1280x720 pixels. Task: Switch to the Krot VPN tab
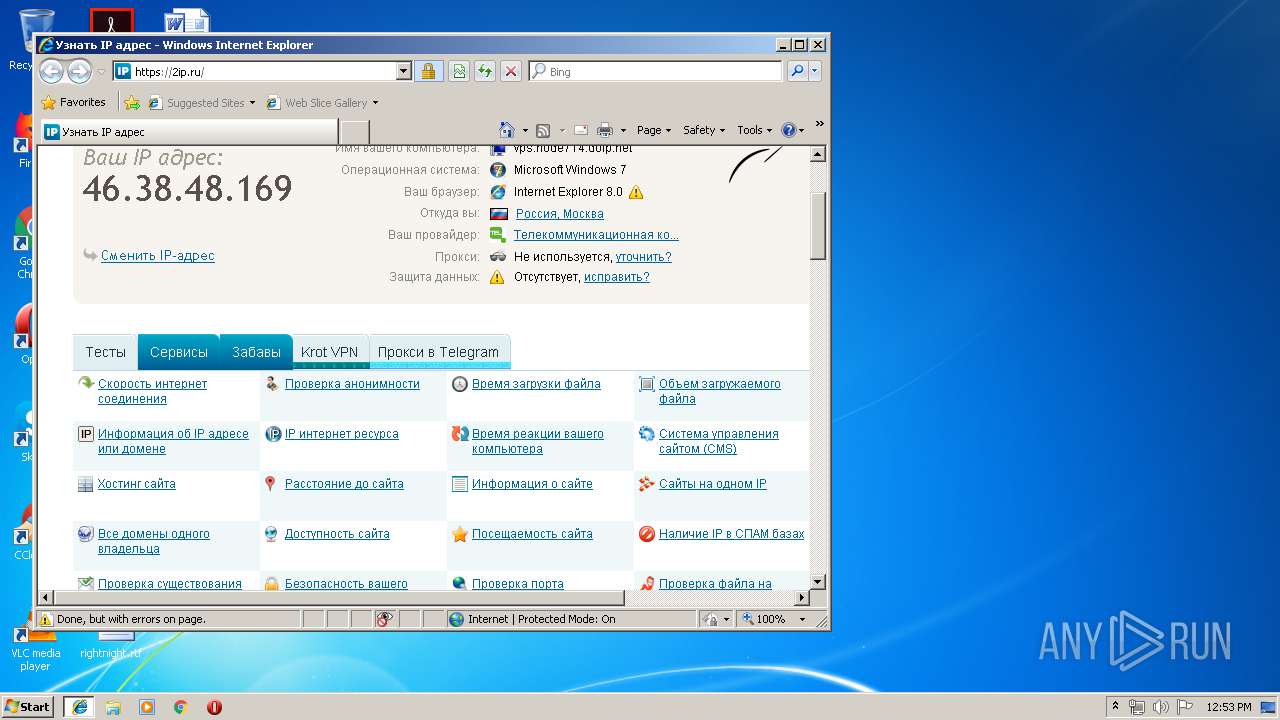point(329,352)
